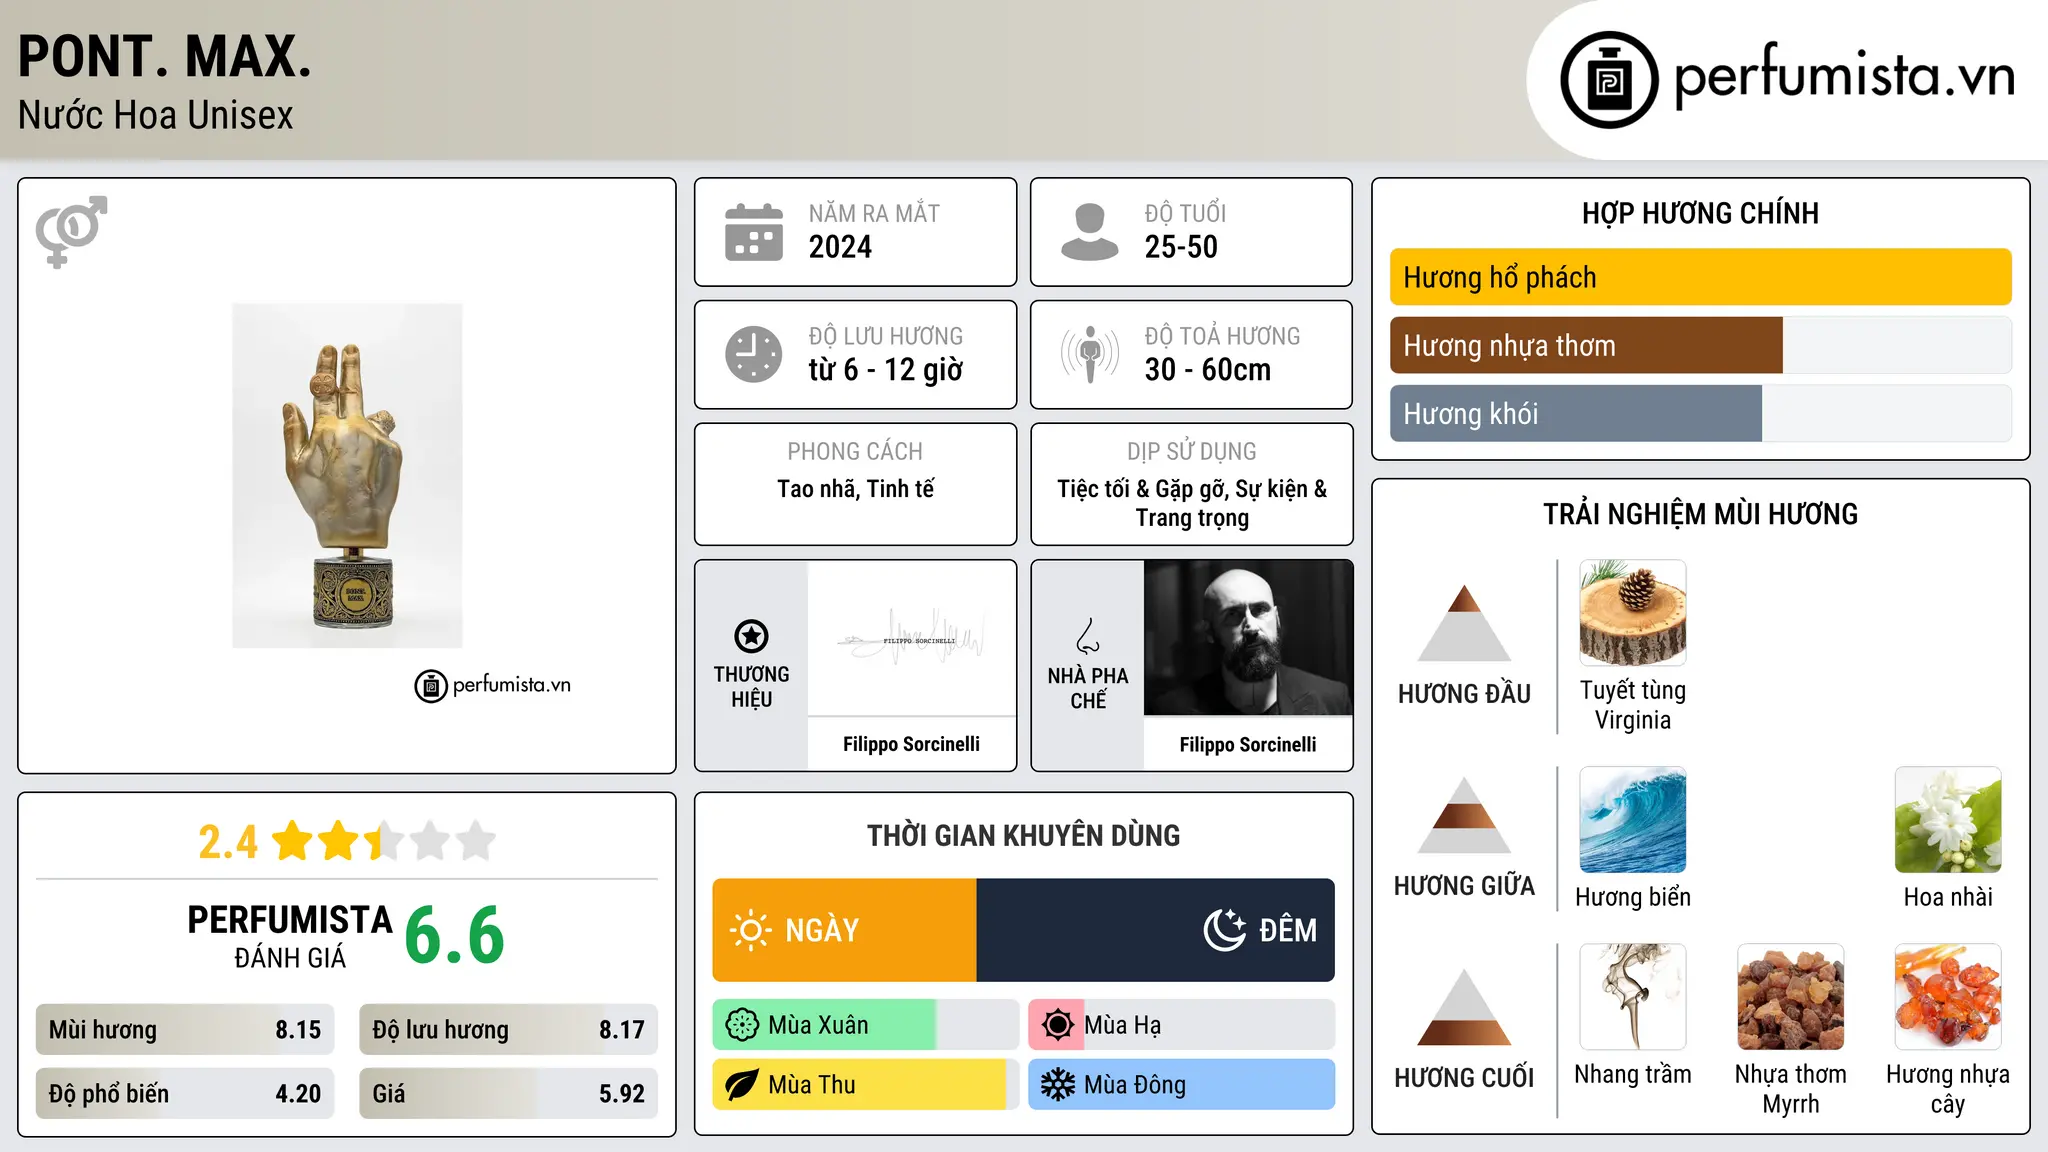Click the Mùa Hạ season bar
This screenshot has height=1152, width=2048.
[x=1181, y=1025]
